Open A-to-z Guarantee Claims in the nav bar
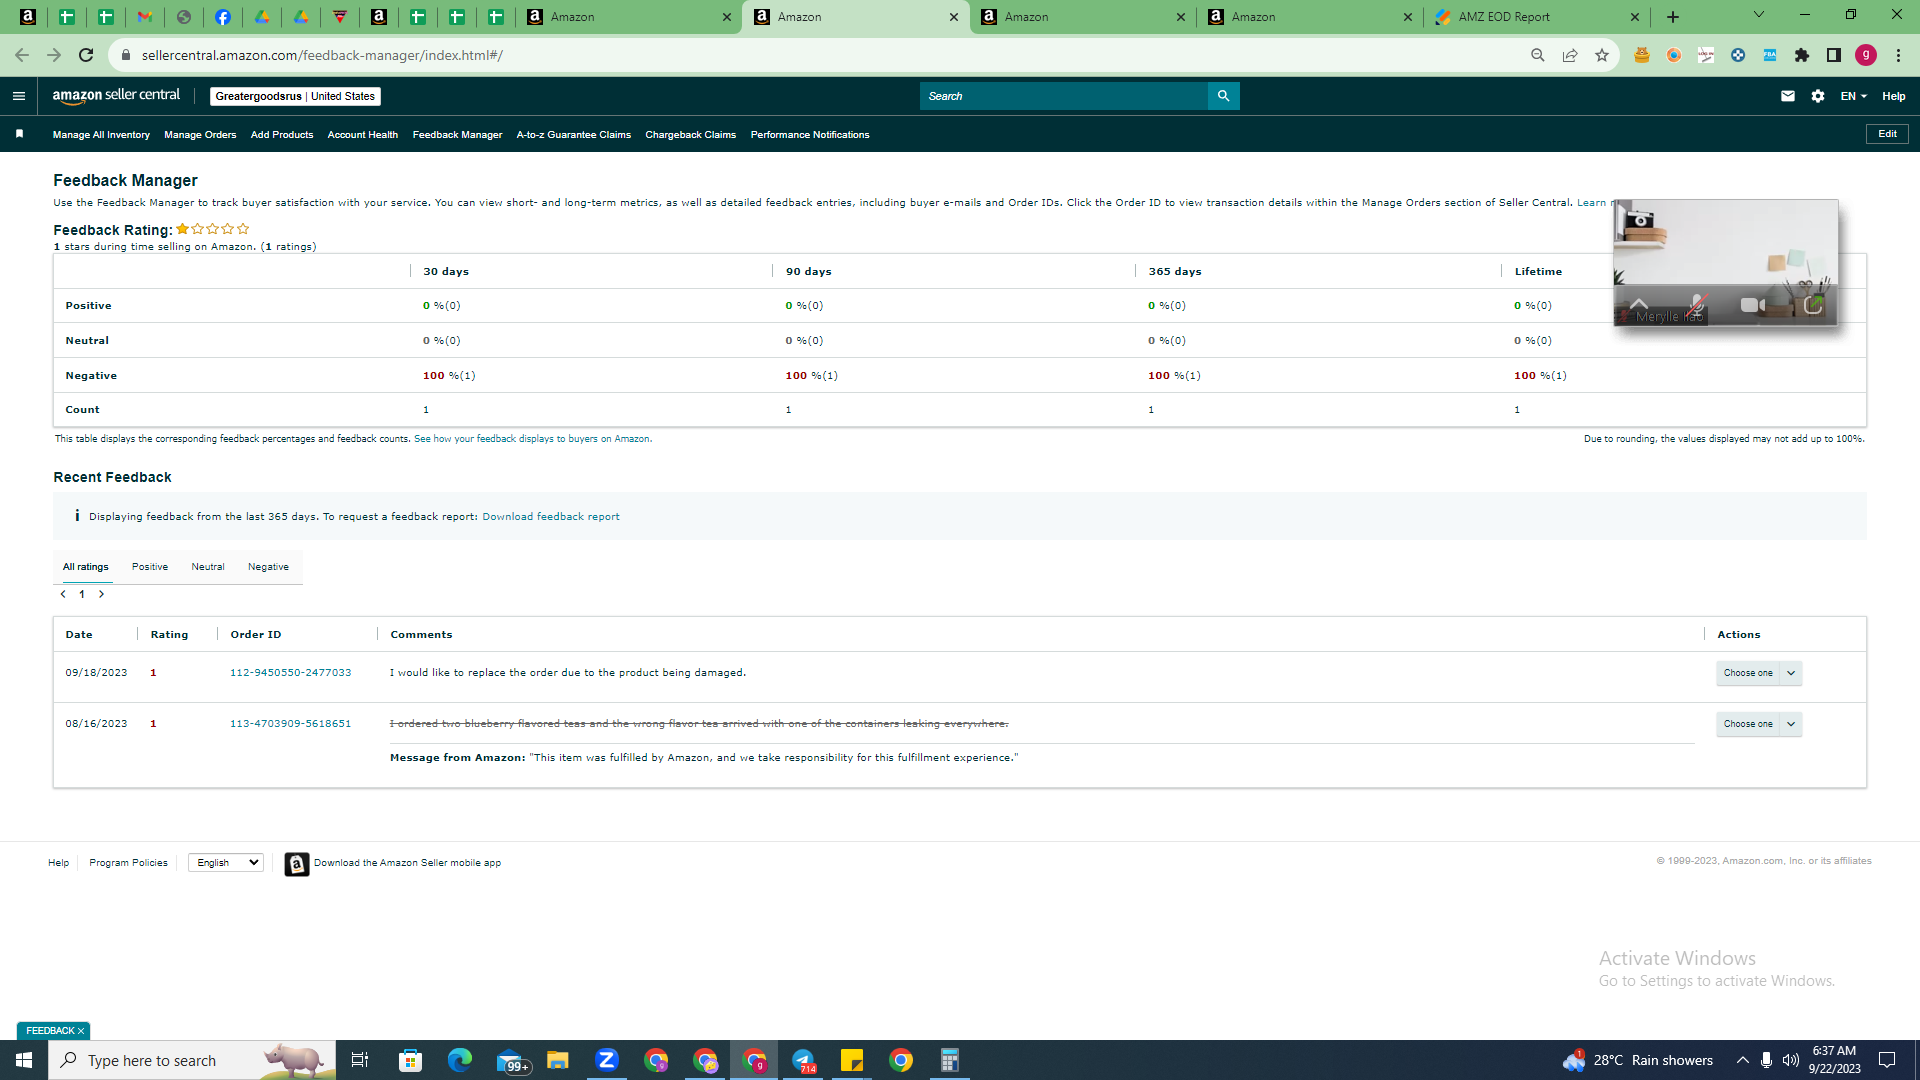The height and width of the screenshot is (1080, 1920). [x=574, y=135]
